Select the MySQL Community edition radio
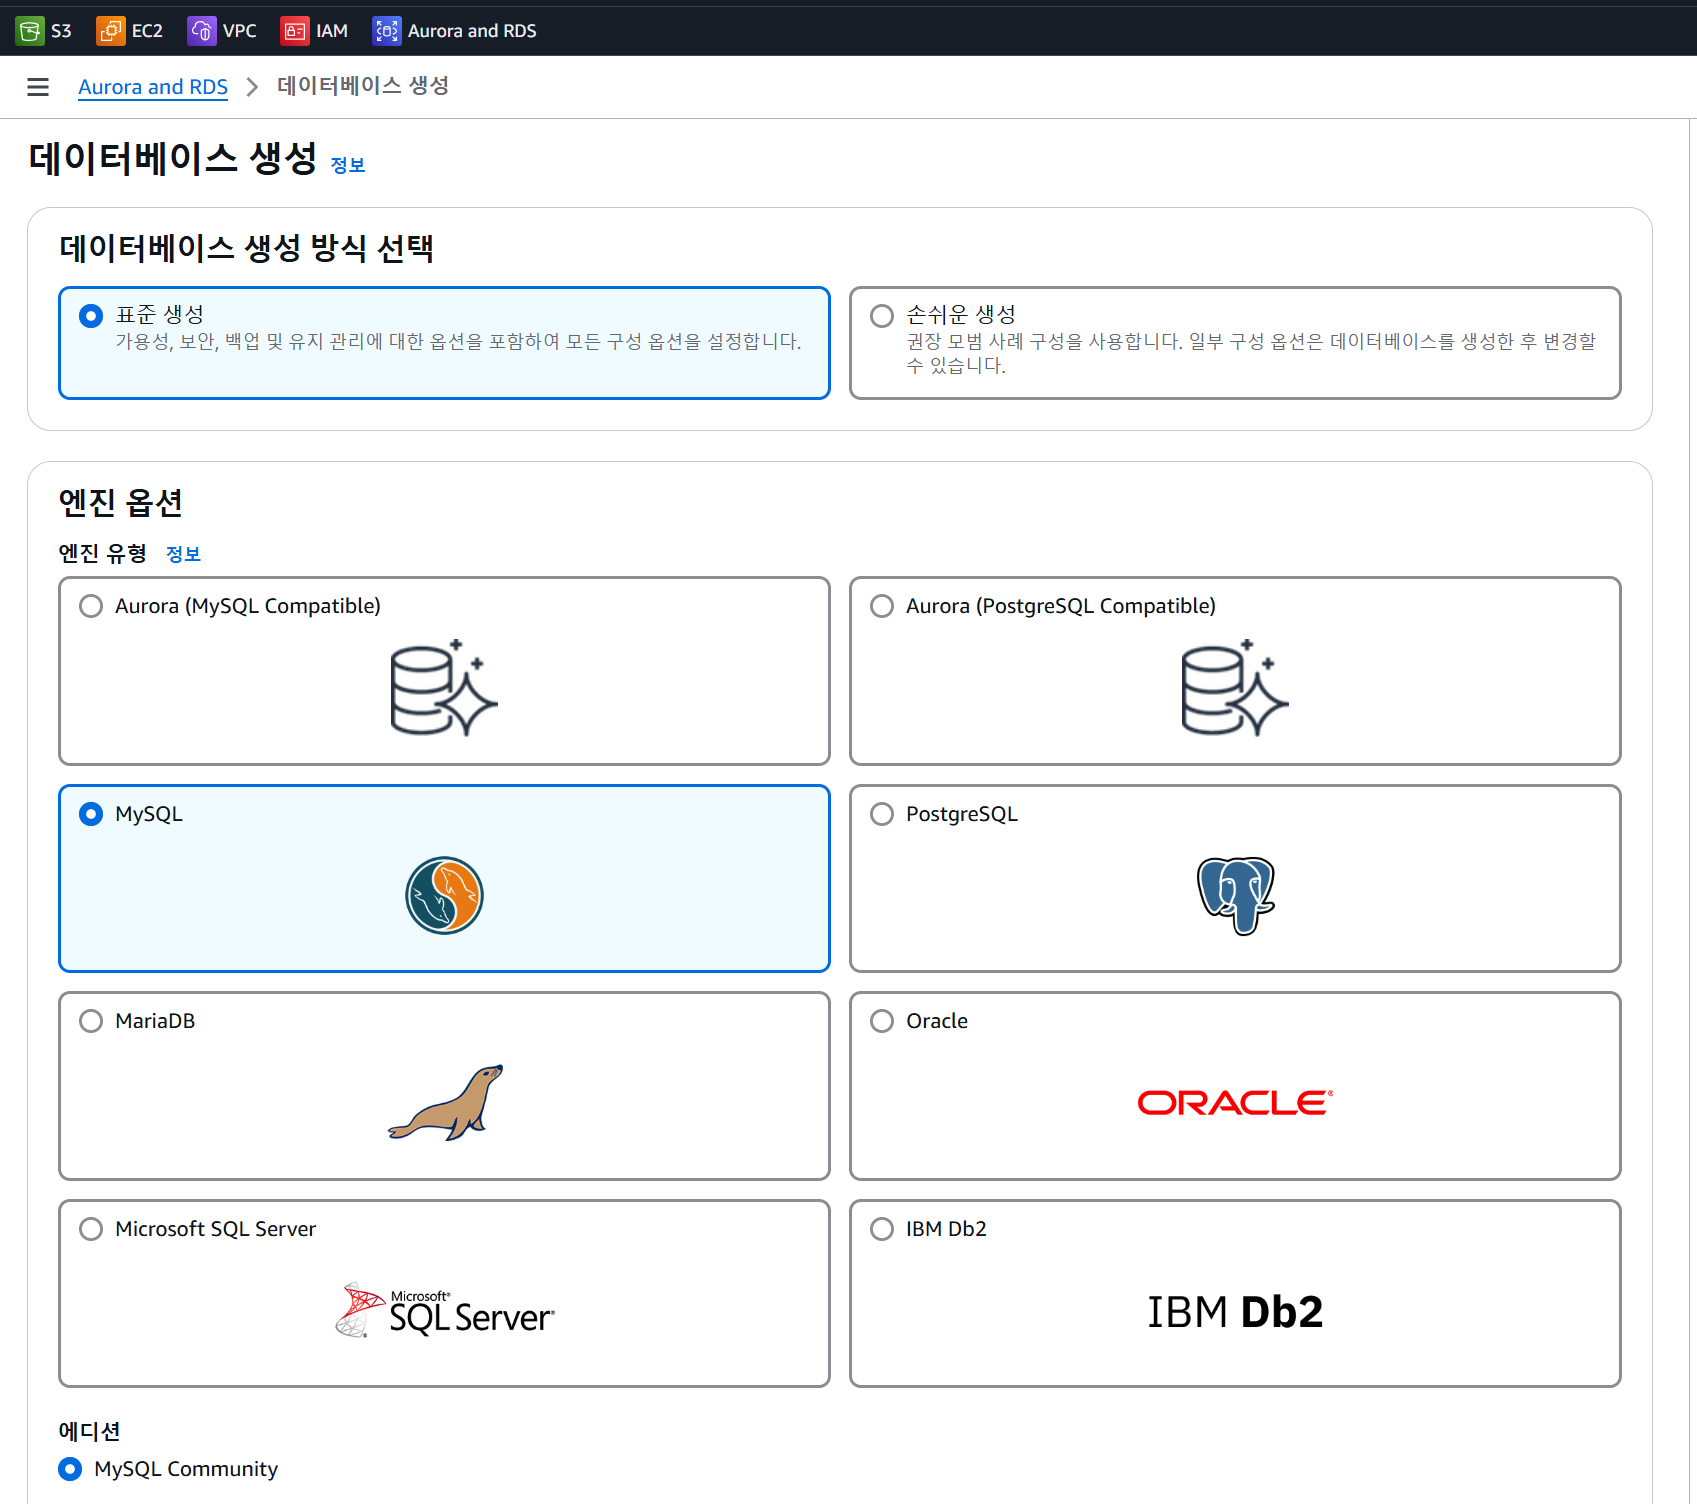The image size is (1697, 1504). click(x=69, y=1469)
